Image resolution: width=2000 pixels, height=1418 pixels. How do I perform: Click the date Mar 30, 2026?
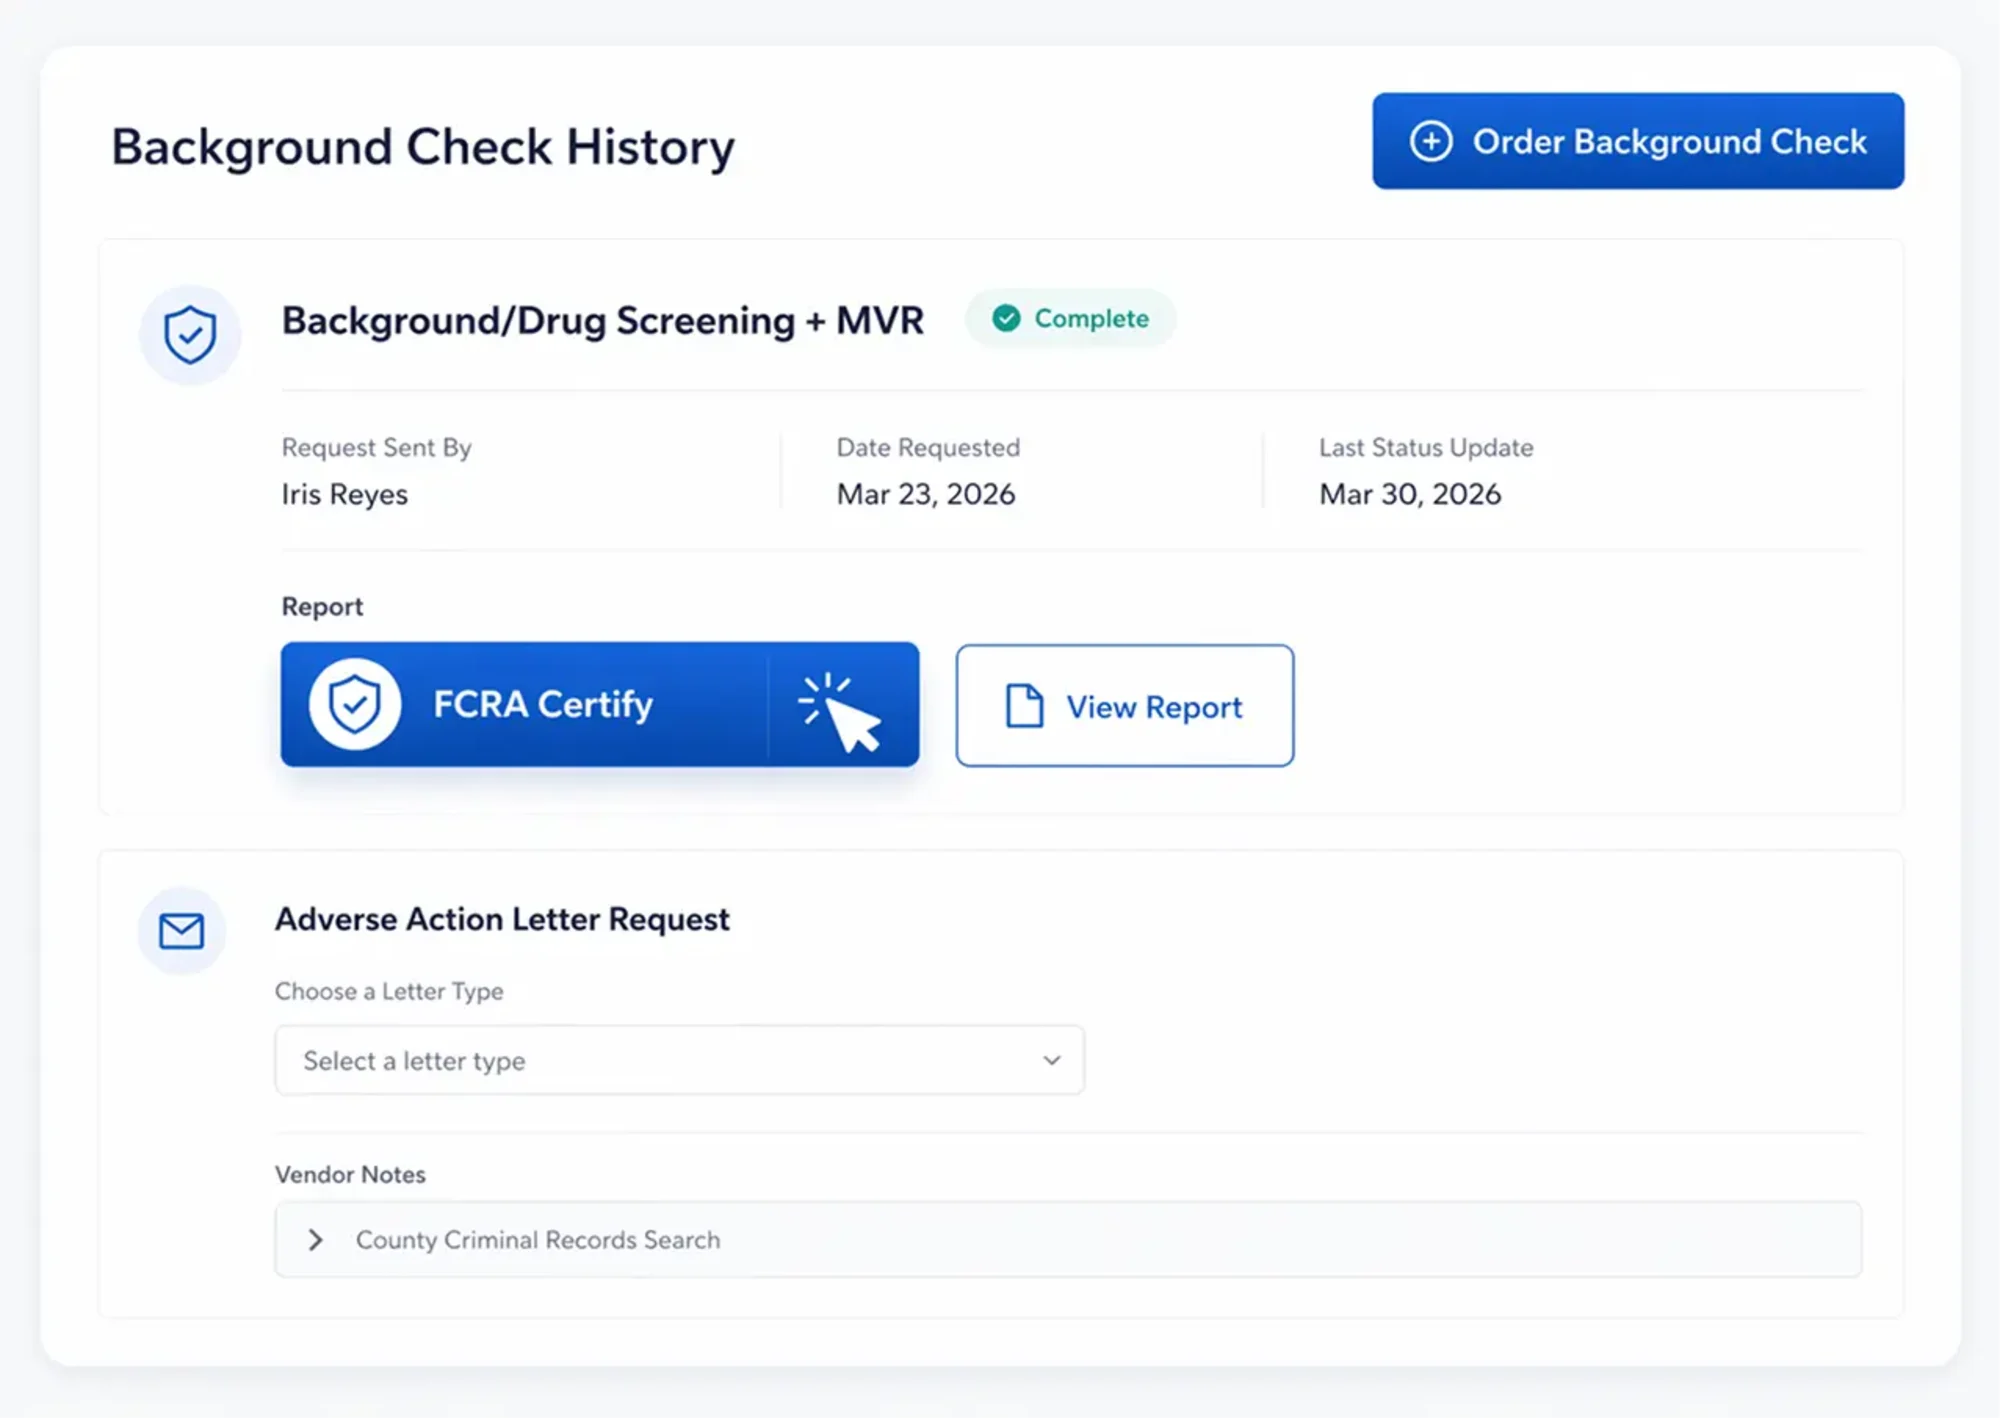1410,494
